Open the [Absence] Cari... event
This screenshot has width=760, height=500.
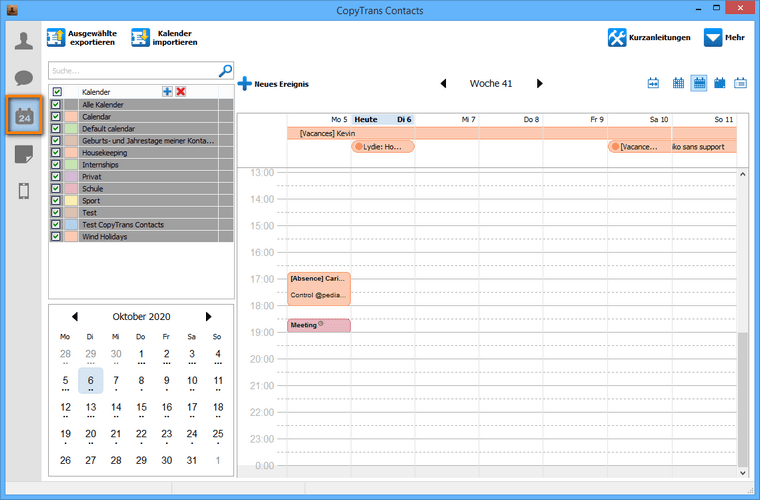tap(318, 289)
